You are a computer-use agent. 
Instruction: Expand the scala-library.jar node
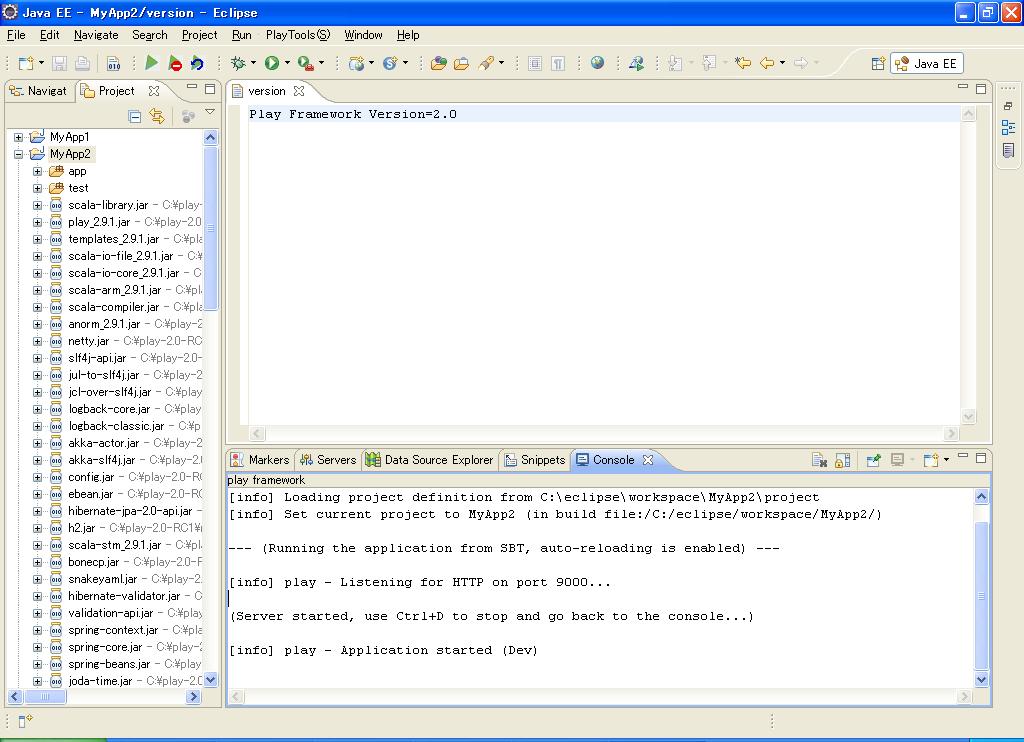(37, 205)
